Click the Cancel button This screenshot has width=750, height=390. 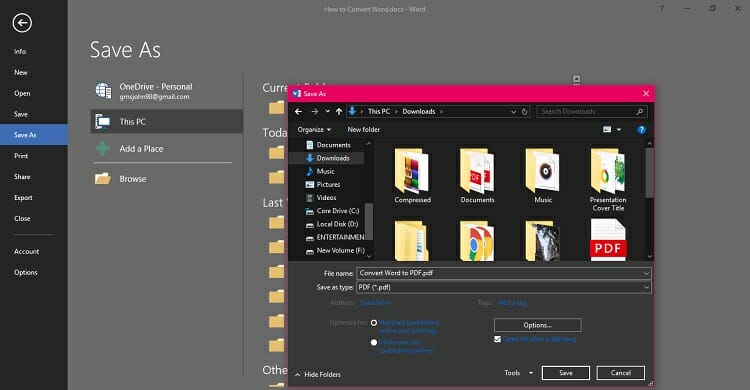(621, 373)
